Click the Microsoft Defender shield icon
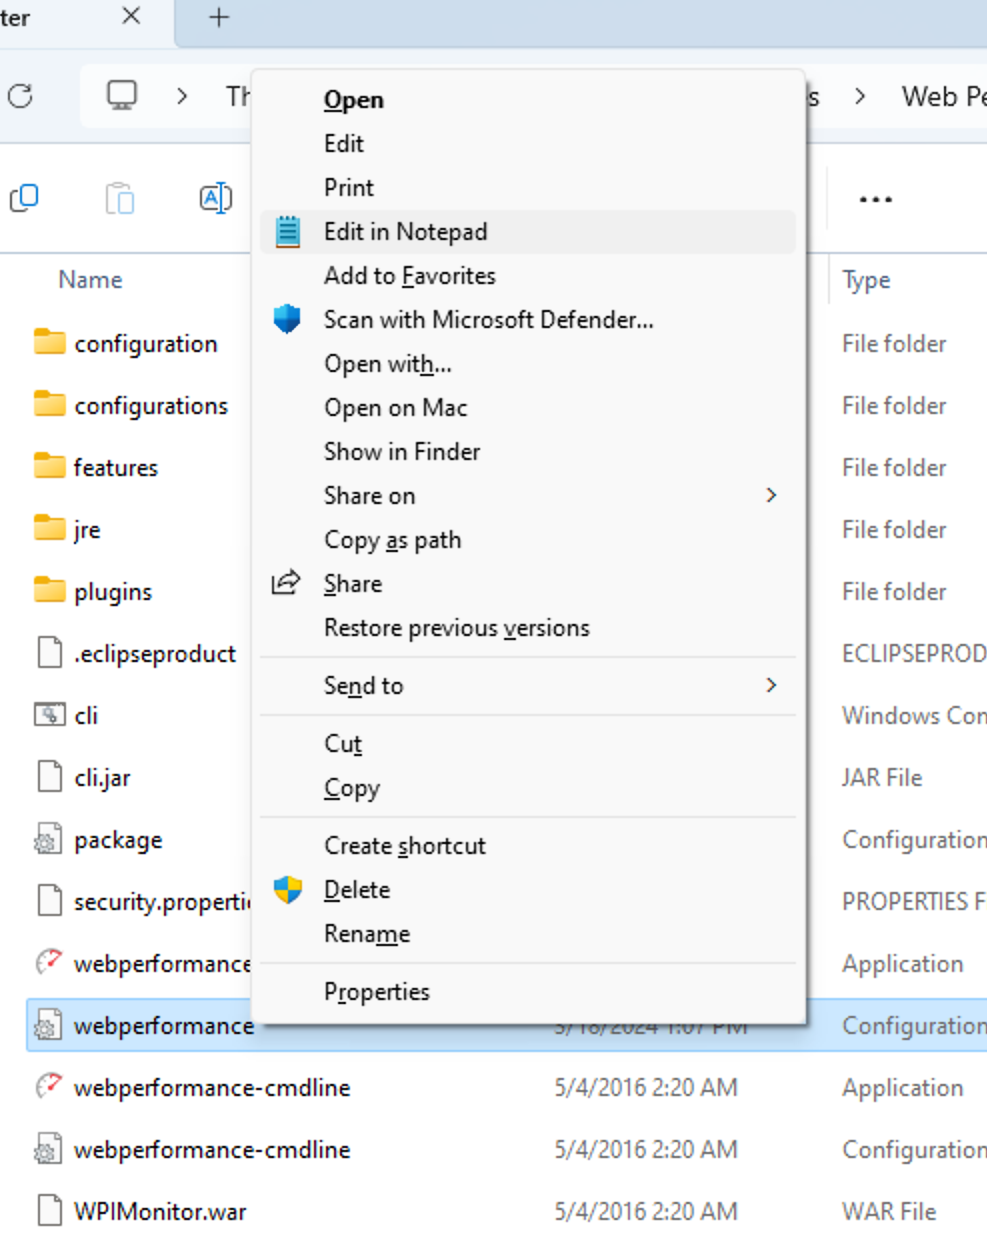This screenshot has width=987, height=1246. click(287, 319)
